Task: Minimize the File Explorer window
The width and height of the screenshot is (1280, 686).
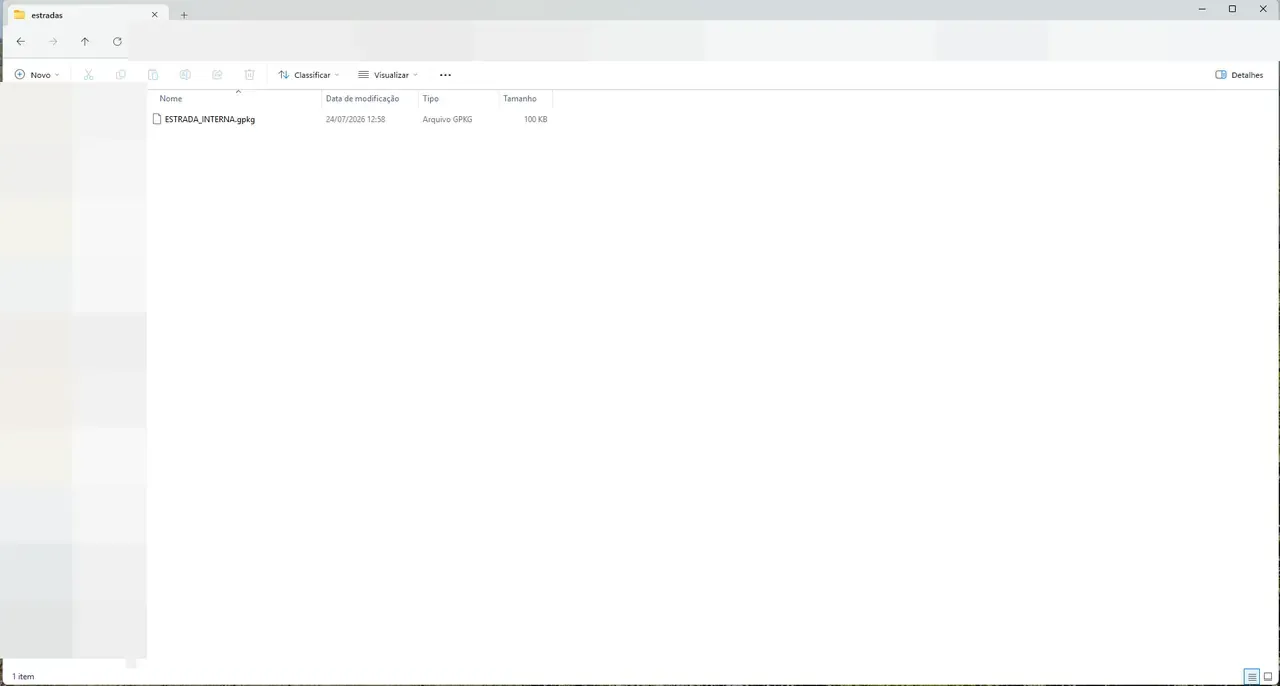Action: click(1201, 9)
